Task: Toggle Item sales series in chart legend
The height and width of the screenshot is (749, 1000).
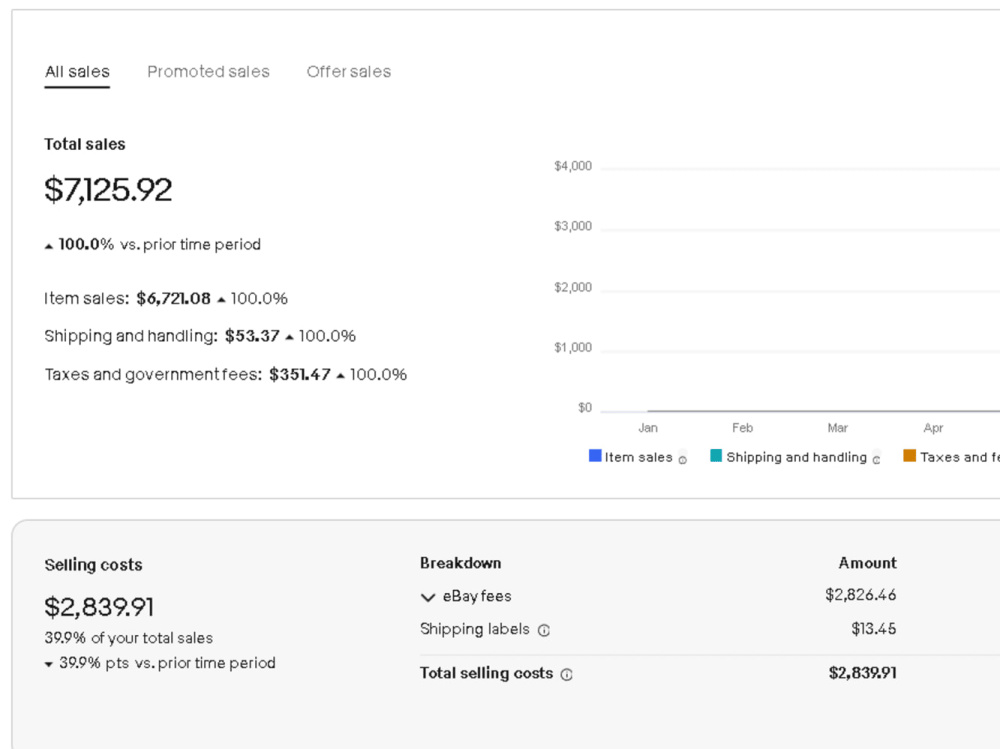Action: click(630, 457)
